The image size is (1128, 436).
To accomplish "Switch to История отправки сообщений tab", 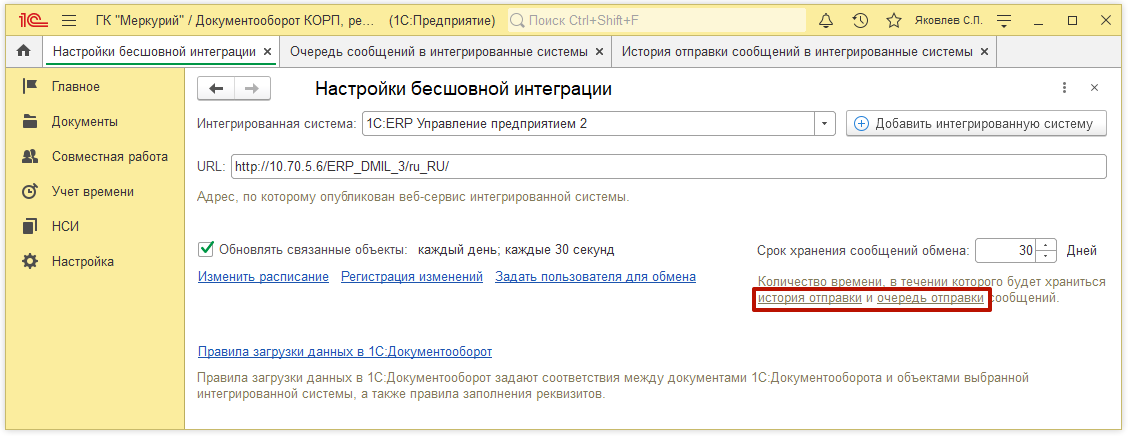I will coord(797,52).
